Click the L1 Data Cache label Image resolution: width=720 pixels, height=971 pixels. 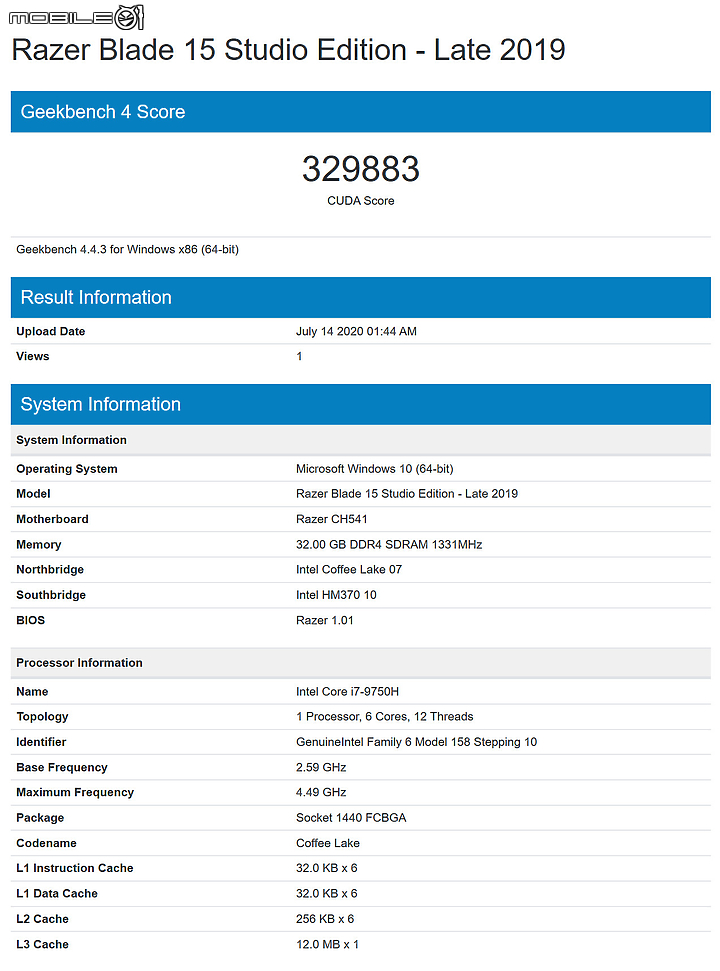[56, 894]
